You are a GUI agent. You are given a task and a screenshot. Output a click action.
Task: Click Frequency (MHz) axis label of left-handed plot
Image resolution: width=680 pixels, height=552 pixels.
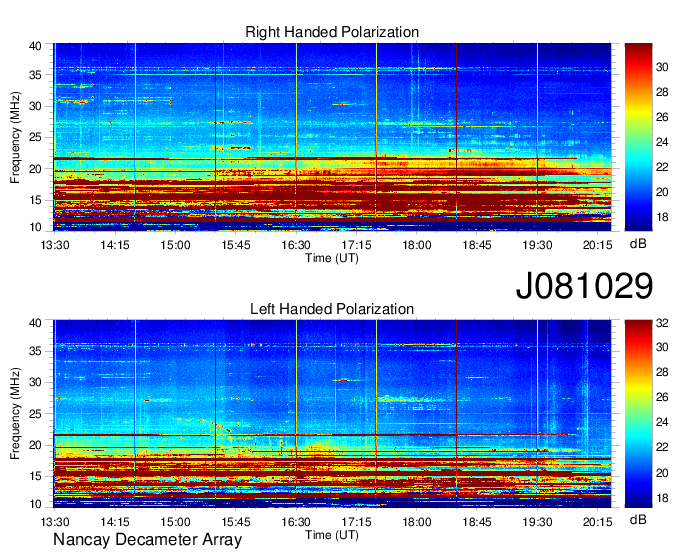click(x=15, y=414)
